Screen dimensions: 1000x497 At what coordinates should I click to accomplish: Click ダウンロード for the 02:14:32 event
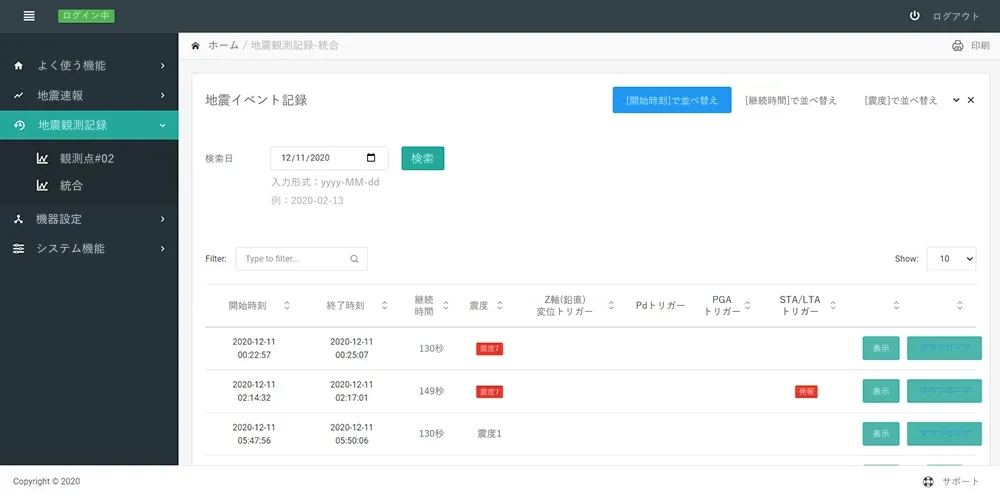tap(944, 391)
